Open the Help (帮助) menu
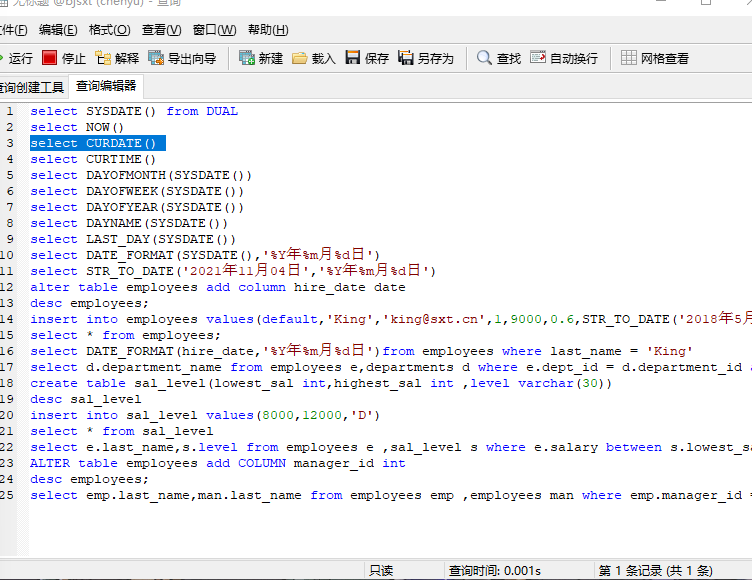 pos(268,30)
